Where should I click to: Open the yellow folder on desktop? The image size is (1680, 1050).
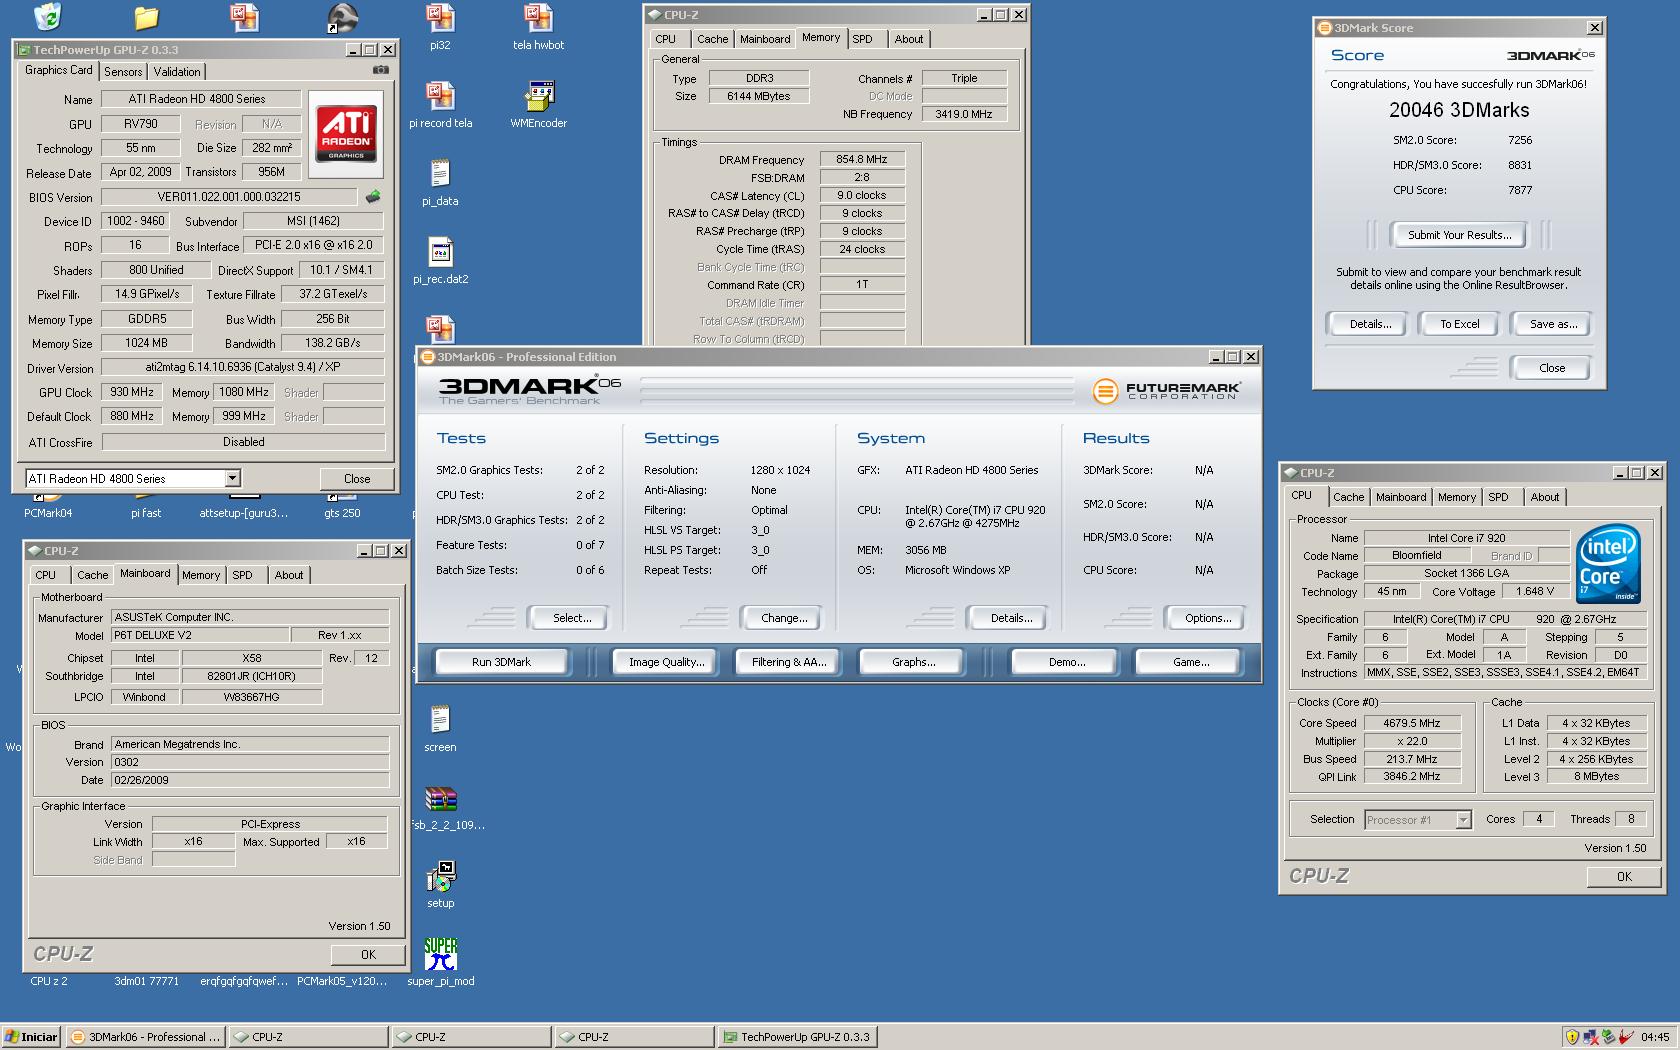coord(146,16)
